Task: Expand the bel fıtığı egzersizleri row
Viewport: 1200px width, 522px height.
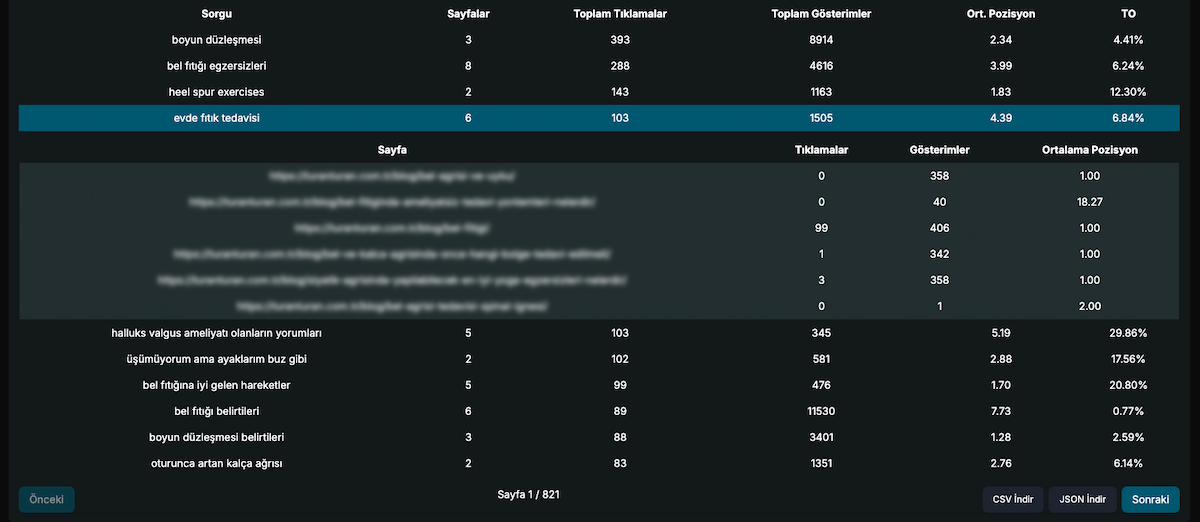Action: [x=599, y=66]
